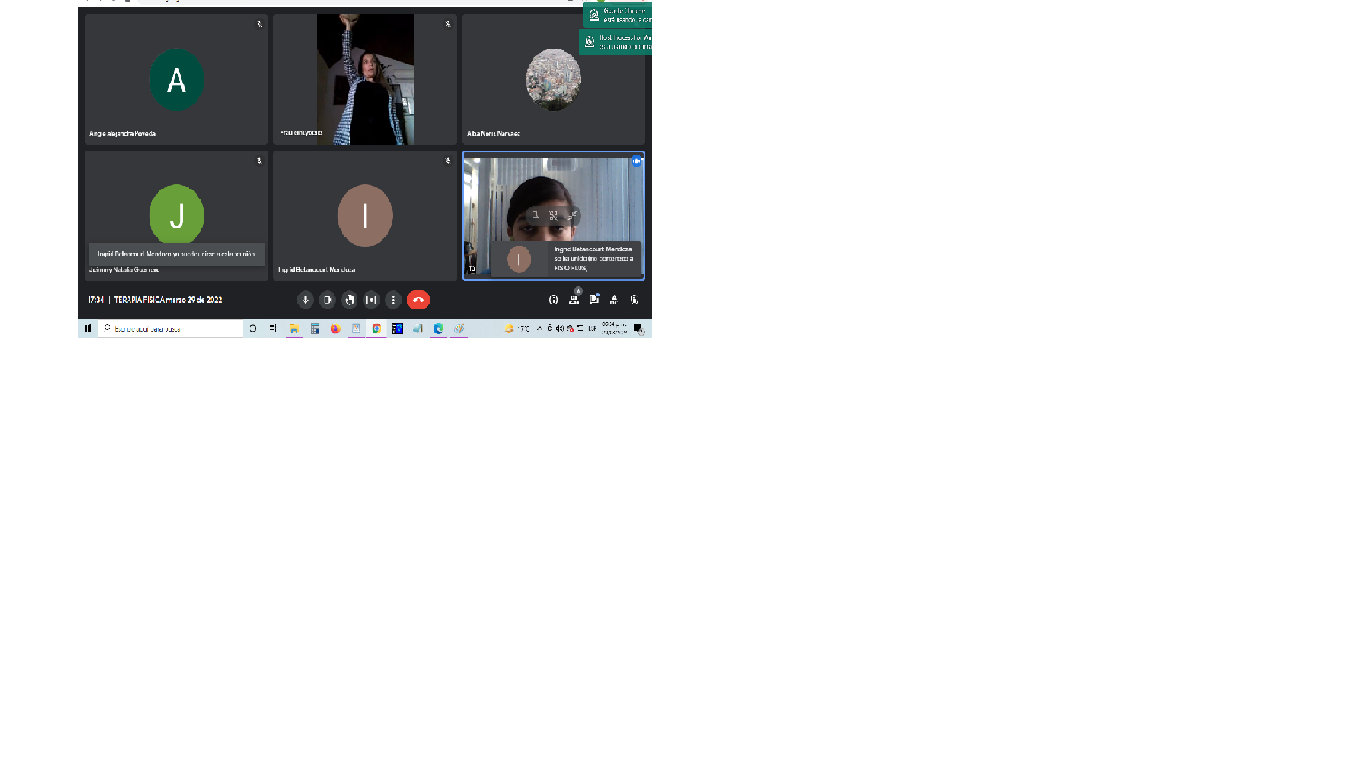Viewport: 1366px width, 768px height.
Task: Click the middle icon on self-view overlay
Action: 553,215
